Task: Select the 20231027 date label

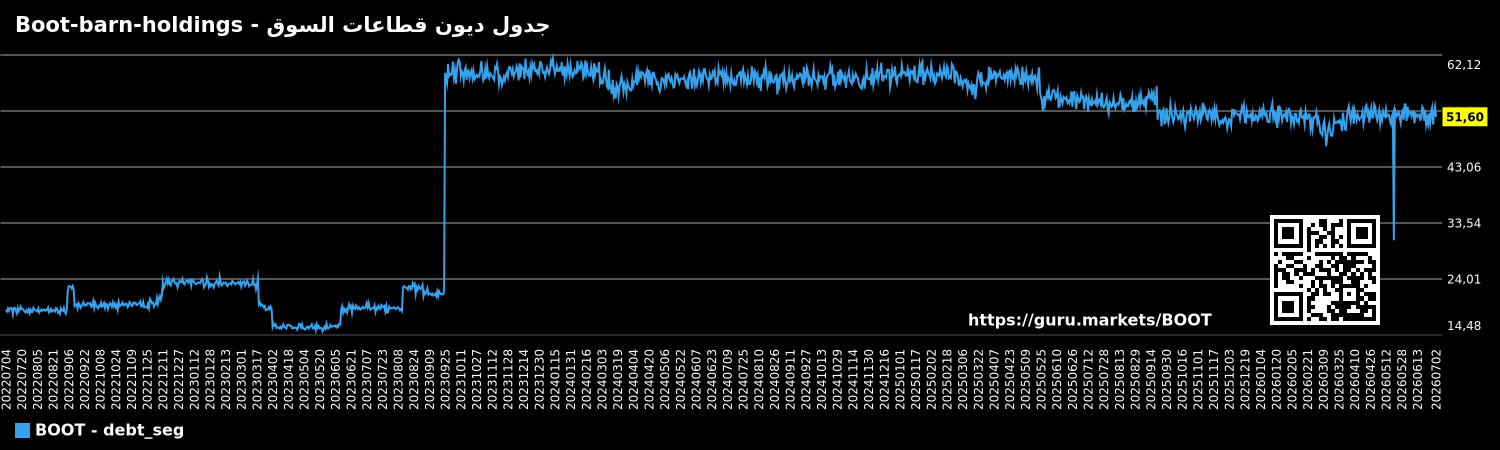Action: click(x=477, y=378)
